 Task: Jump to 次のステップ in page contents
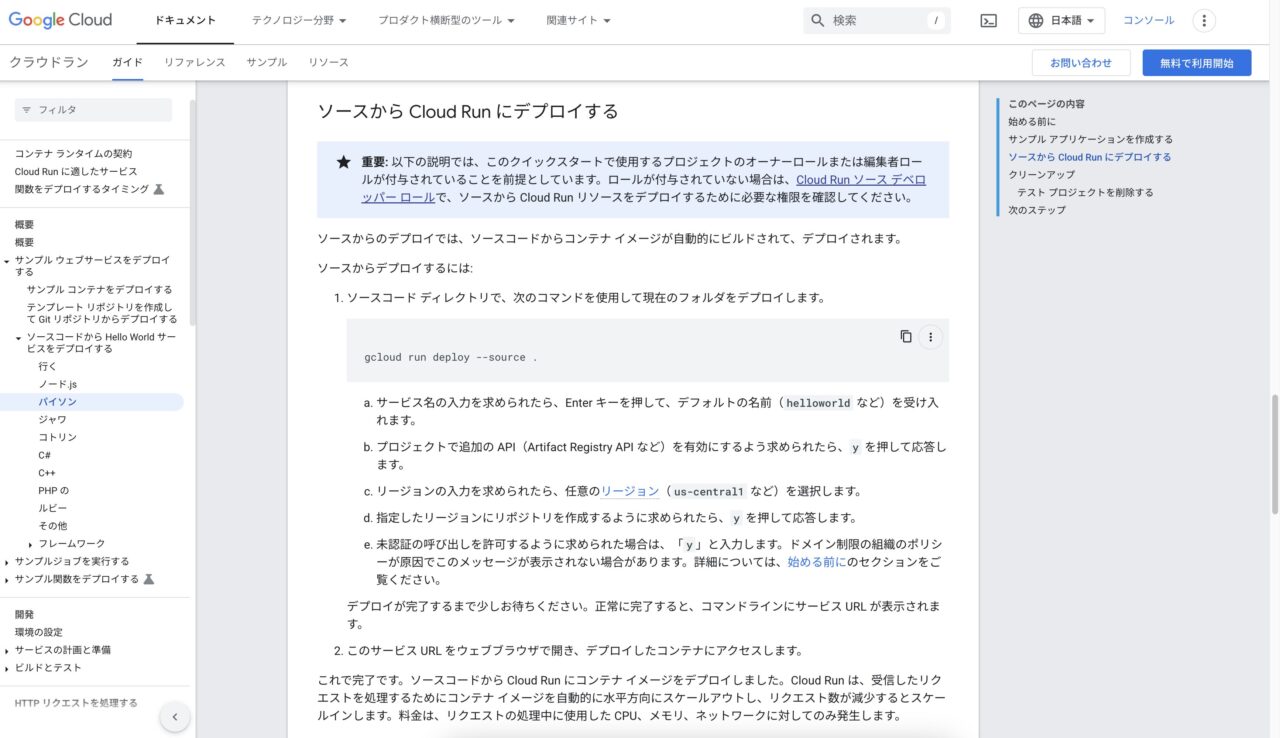coord(1037,210)
